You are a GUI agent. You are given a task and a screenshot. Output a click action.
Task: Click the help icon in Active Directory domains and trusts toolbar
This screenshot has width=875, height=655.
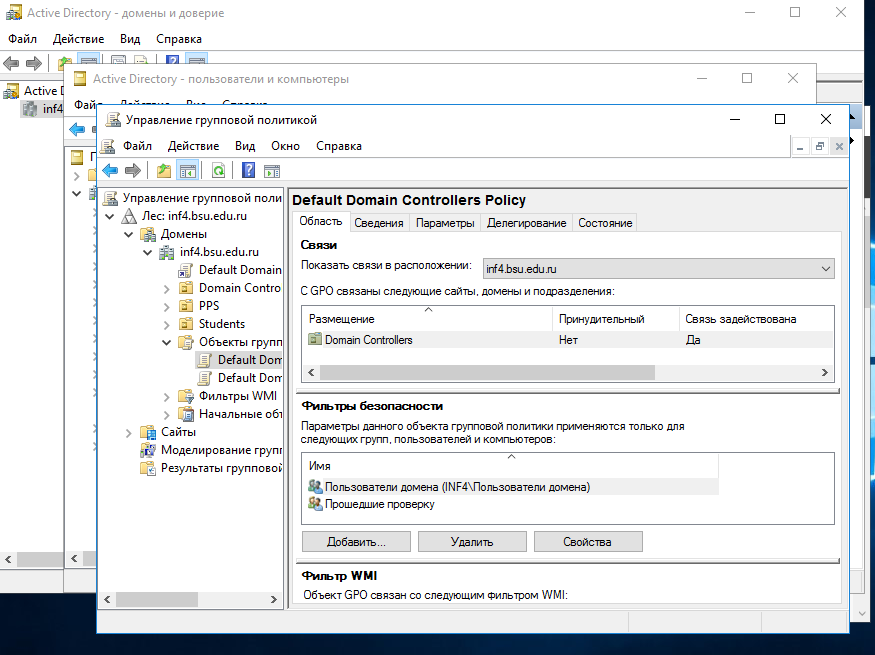tap(172, 61)
